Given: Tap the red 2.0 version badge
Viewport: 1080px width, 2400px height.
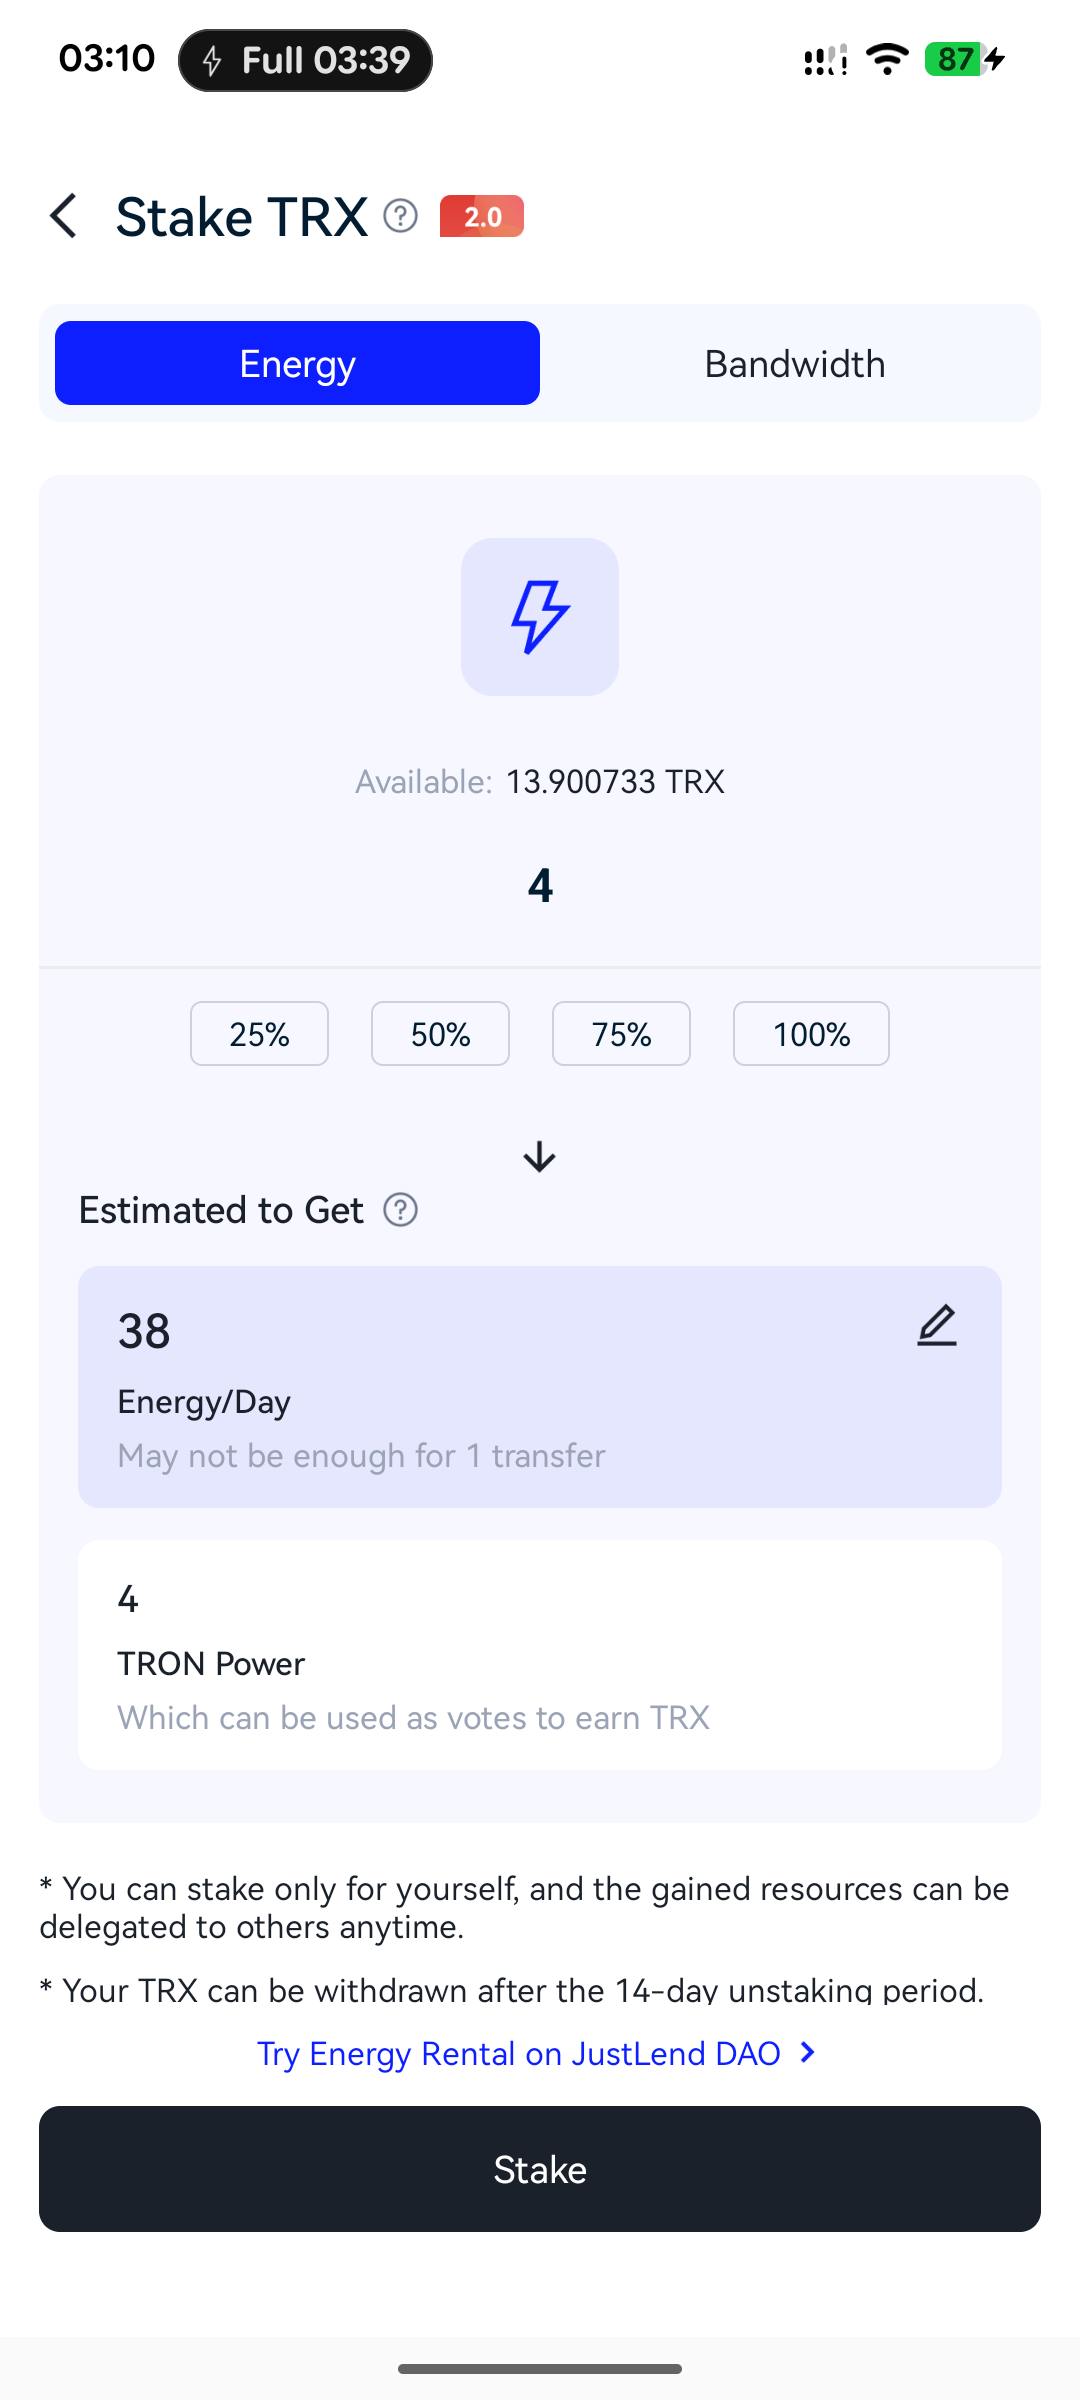Looking at the screenshot, I should coord(482,216).
